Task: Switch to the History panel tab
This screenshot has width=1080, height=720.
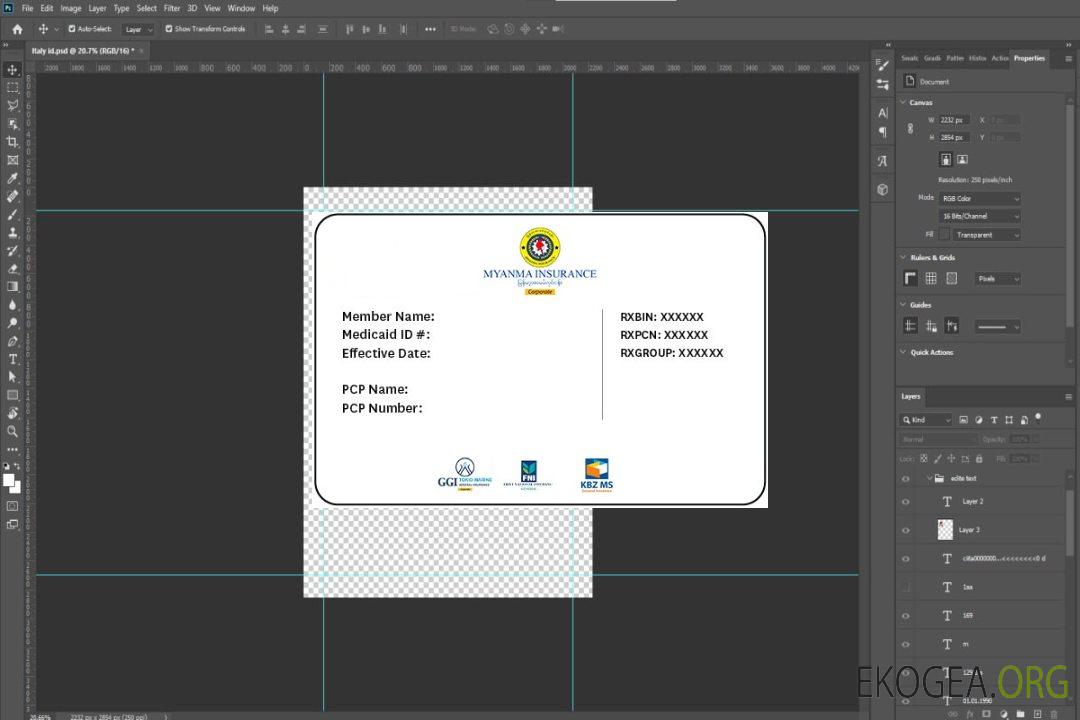Action: (x=977, y=59)
